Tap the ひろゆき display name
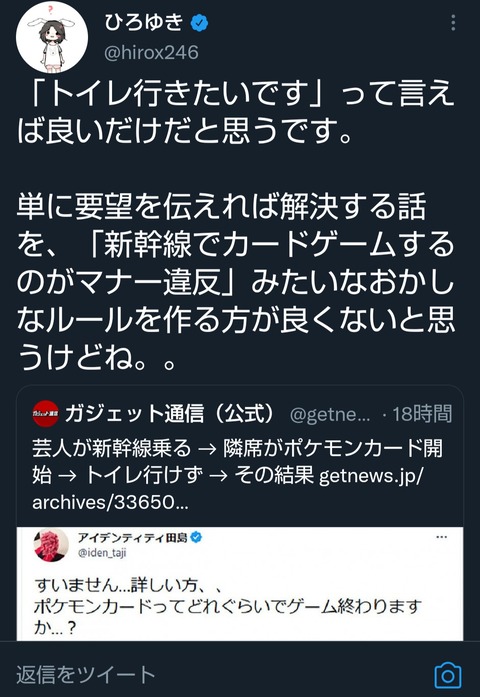 [x=144, y=22]
